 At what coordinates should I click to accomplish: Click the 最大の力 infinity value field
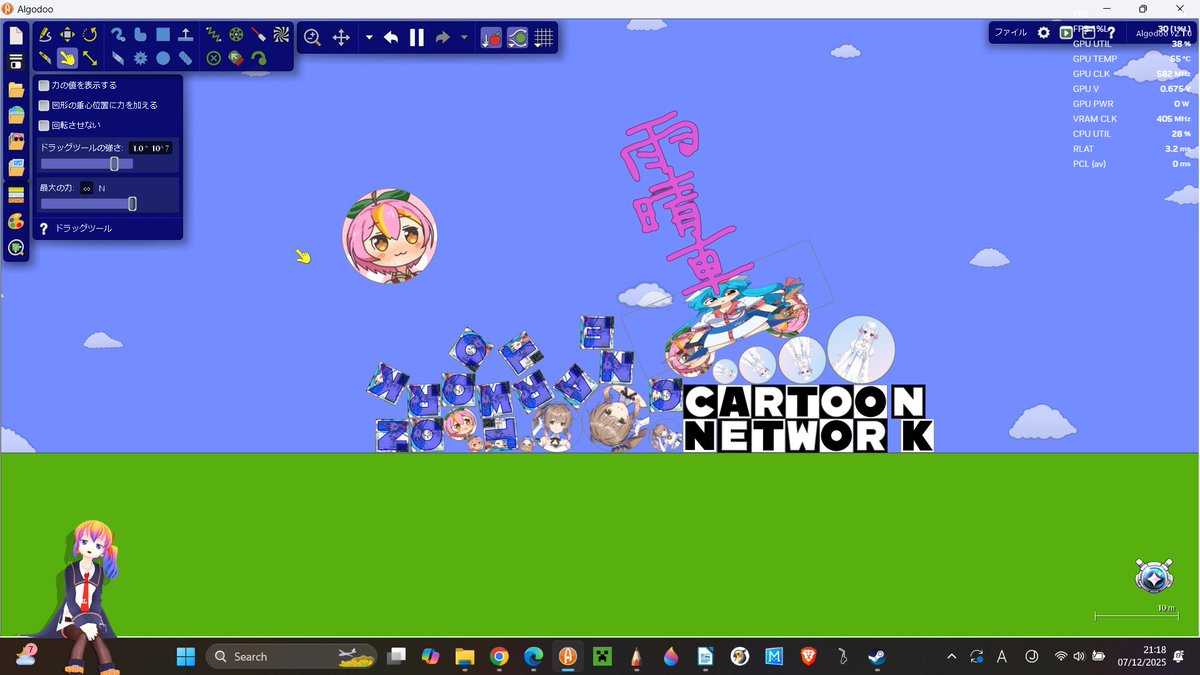(x=87, y=188)
